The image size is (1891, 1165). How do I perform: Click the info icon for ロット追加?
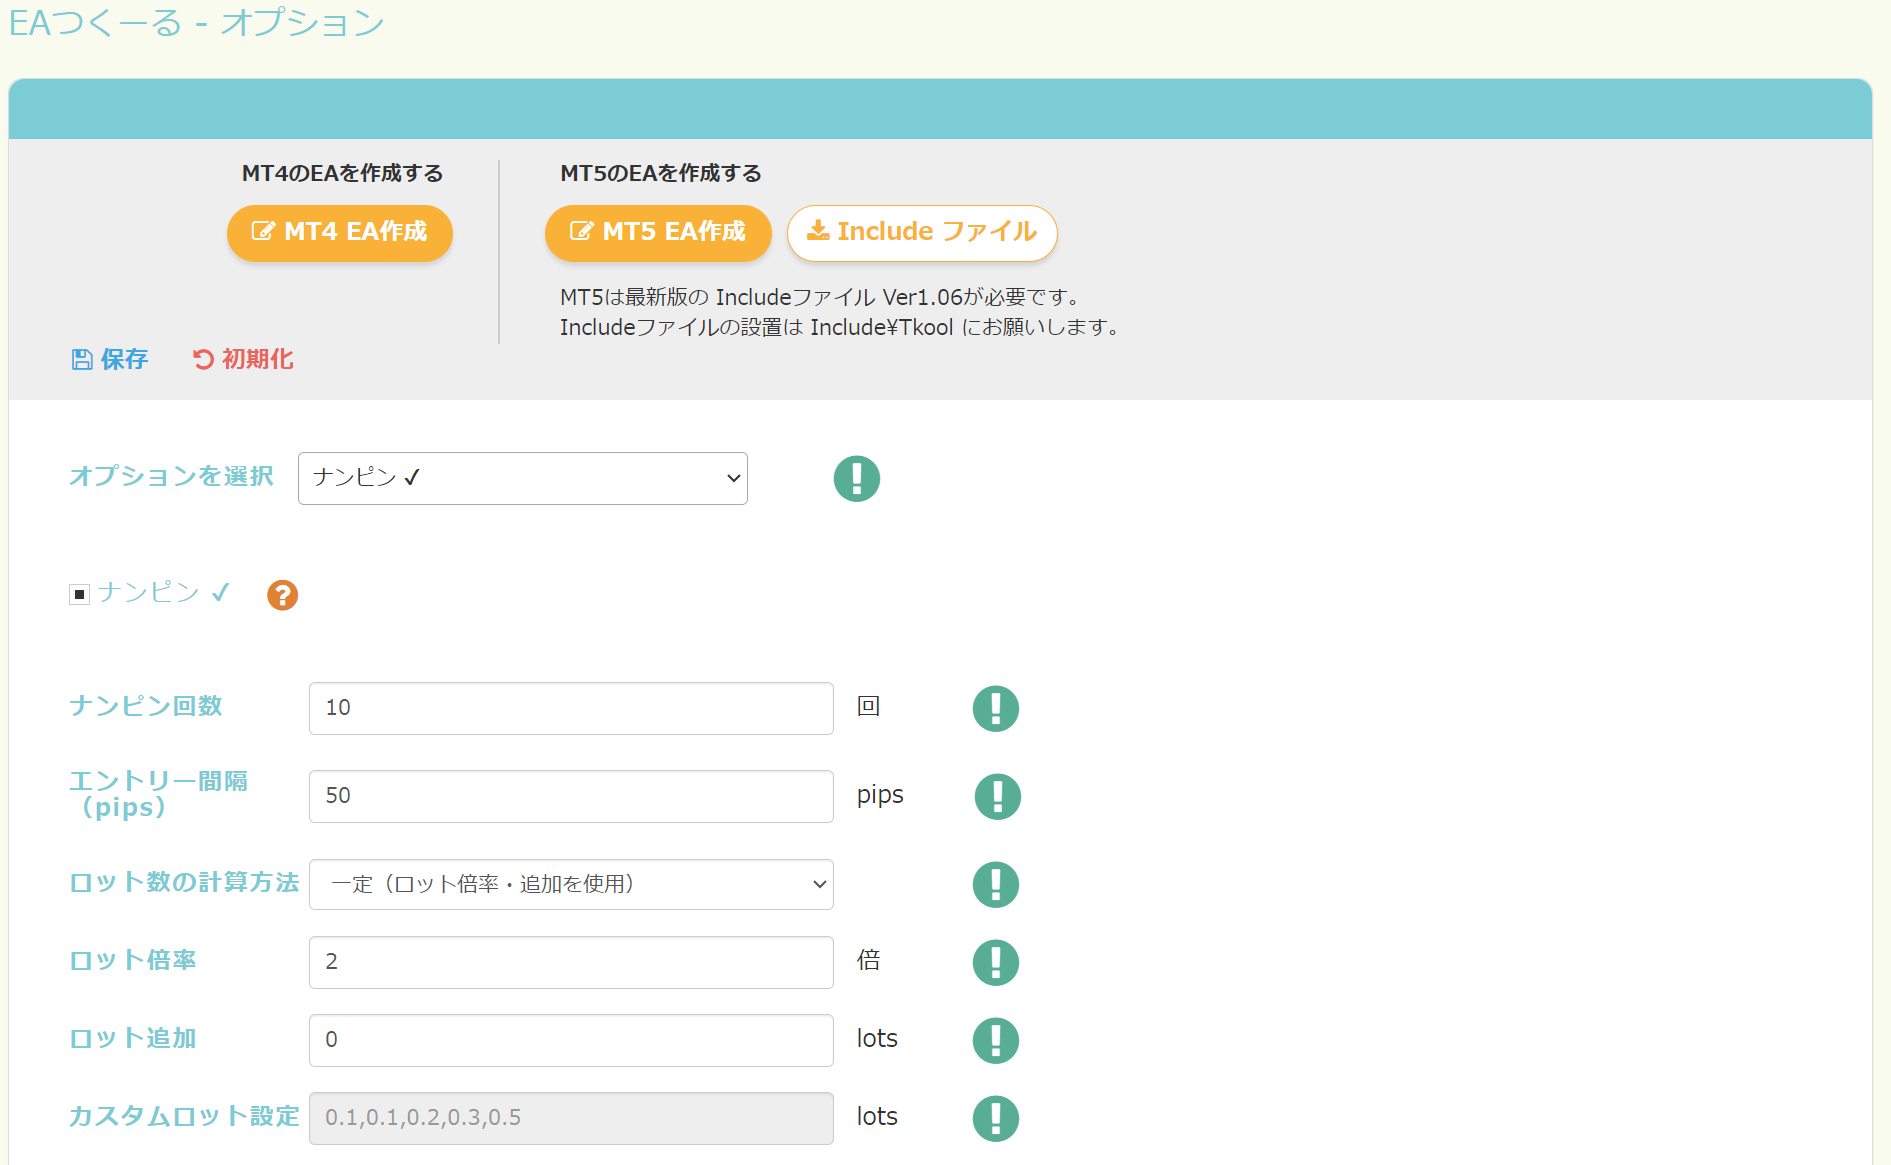995,1040
